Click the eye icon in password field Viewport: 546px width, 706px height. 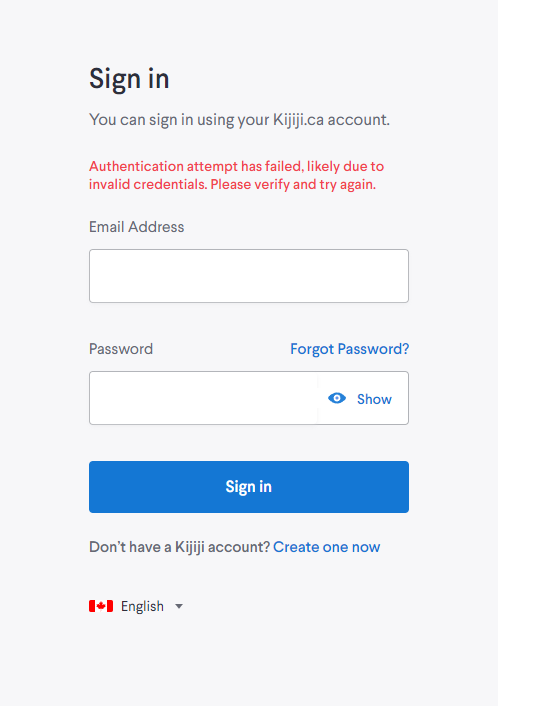337,398
